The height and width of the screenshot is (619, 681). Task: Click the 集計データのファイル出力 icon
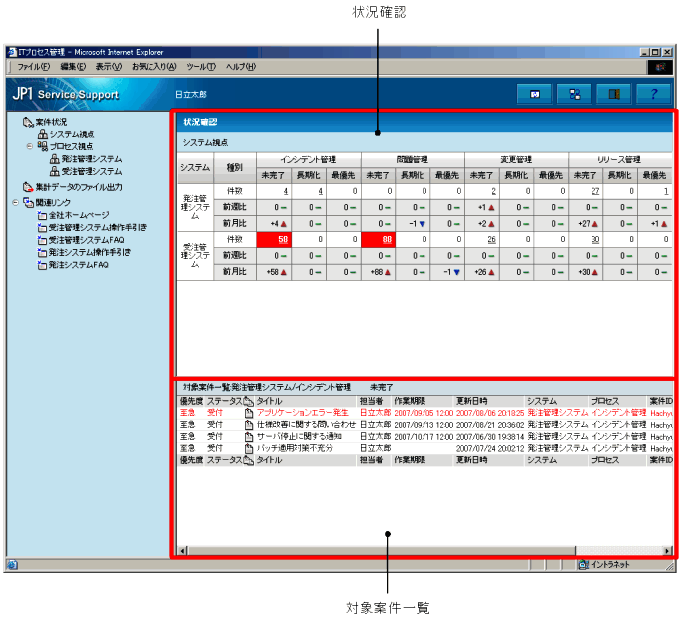pyautogui.click(x=28, y=187)
